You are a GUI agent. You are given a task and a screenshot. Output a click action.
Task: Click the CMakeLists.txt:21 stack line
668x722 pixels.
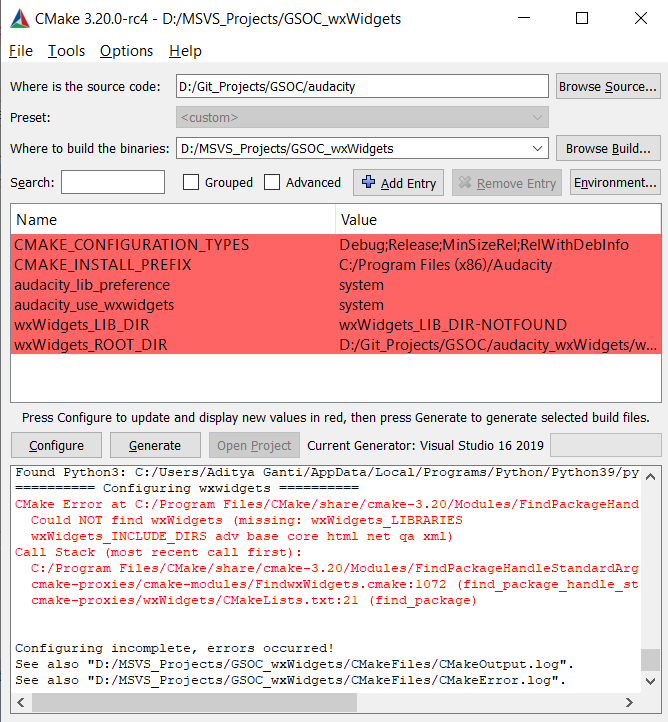[x=254, y=600]
